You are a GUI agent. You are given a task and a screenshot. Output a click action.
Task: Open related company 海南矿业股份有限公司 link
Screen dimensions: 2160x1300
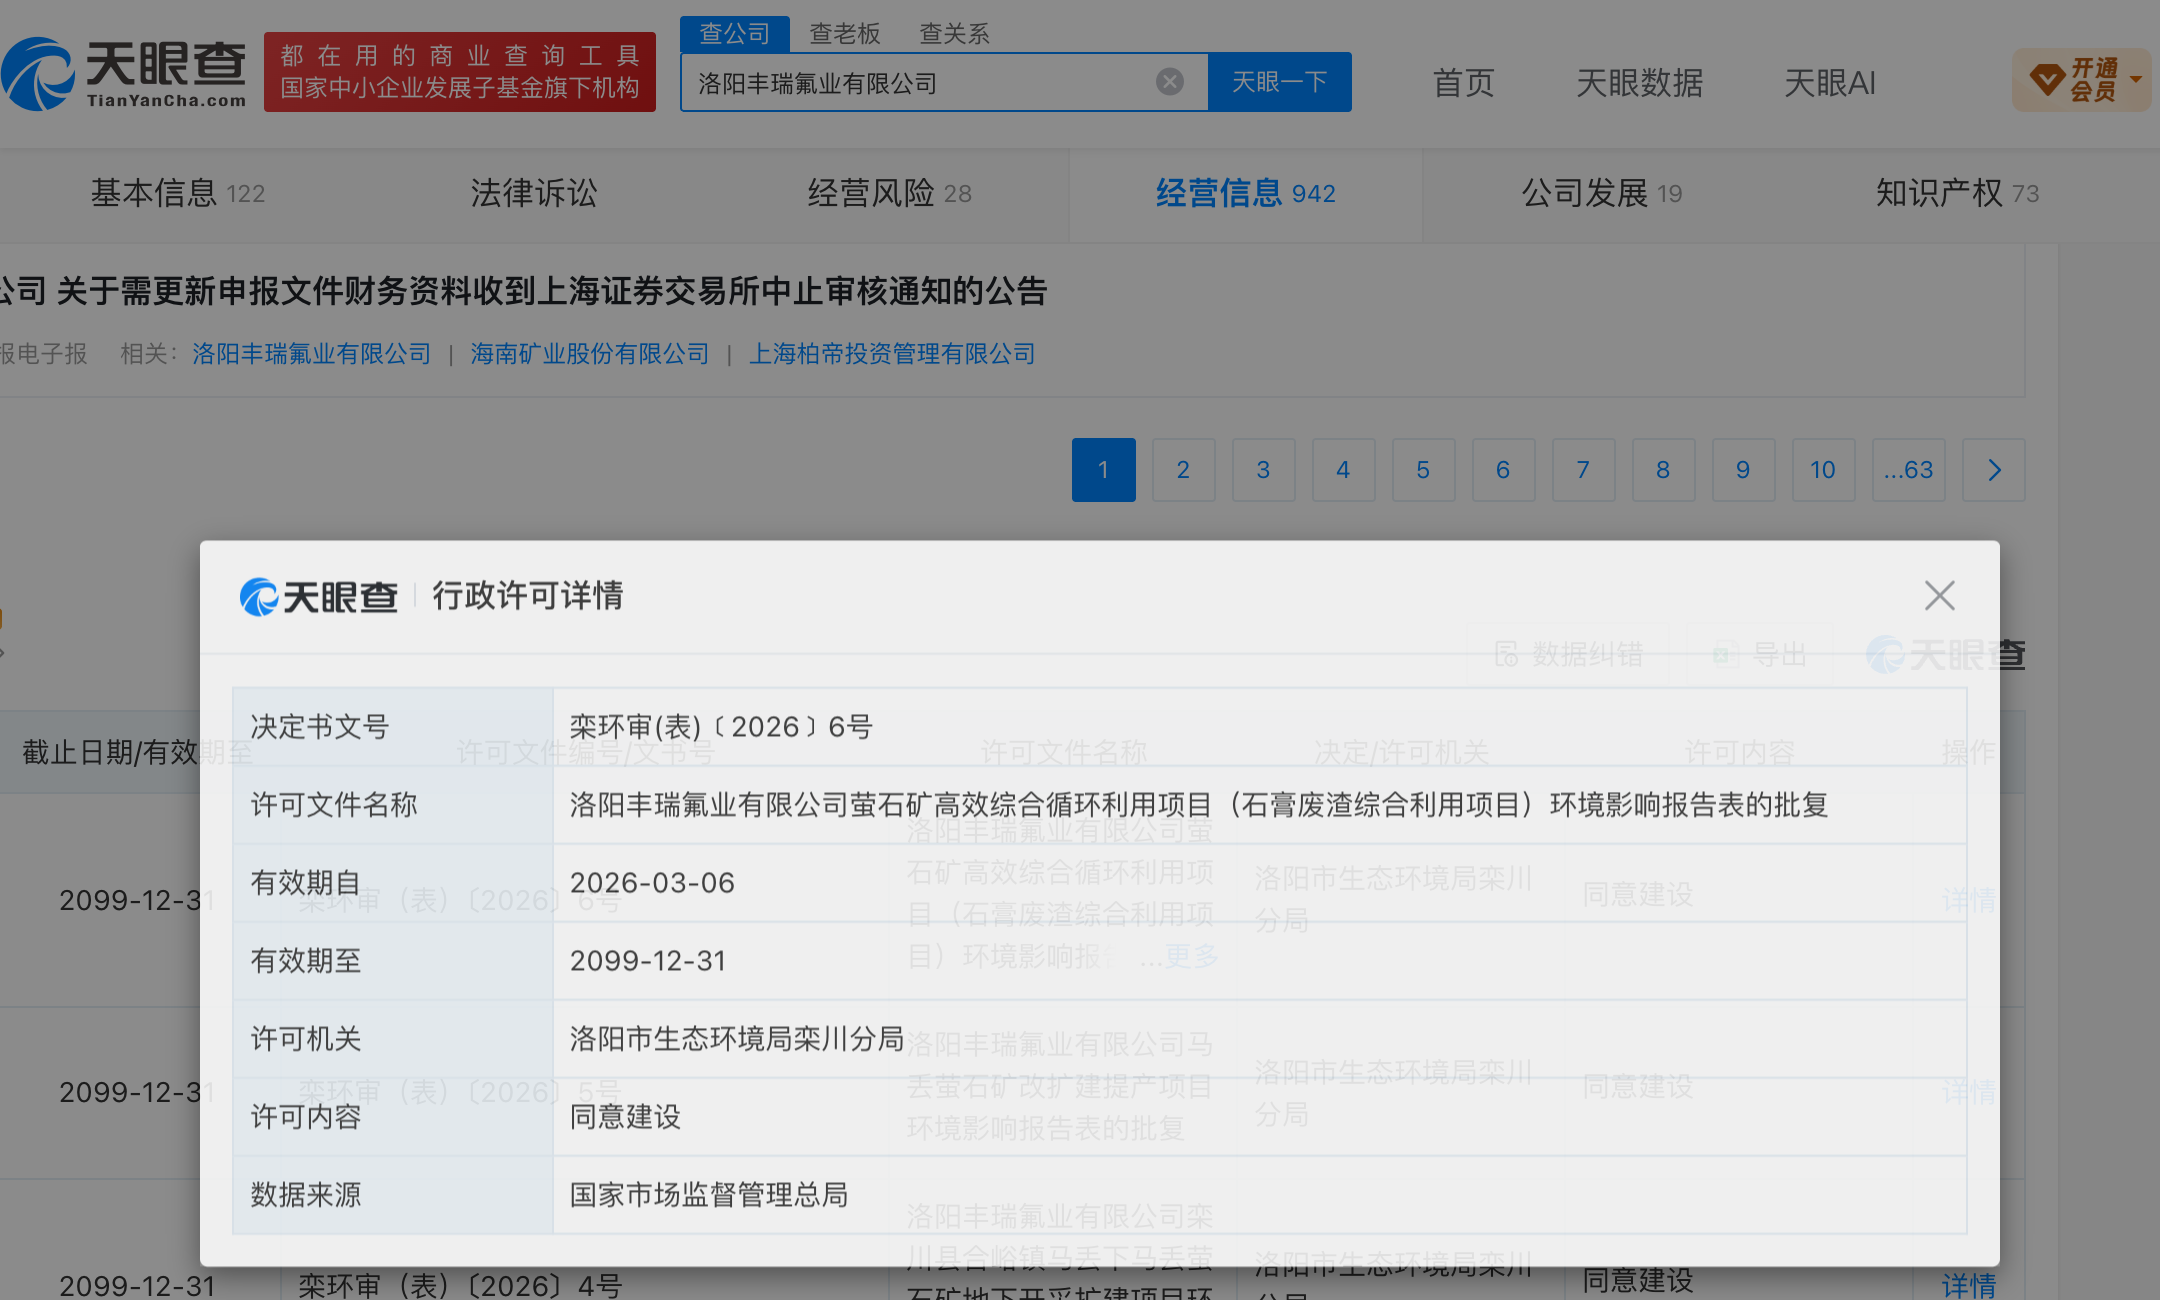(x=590, y=354)
